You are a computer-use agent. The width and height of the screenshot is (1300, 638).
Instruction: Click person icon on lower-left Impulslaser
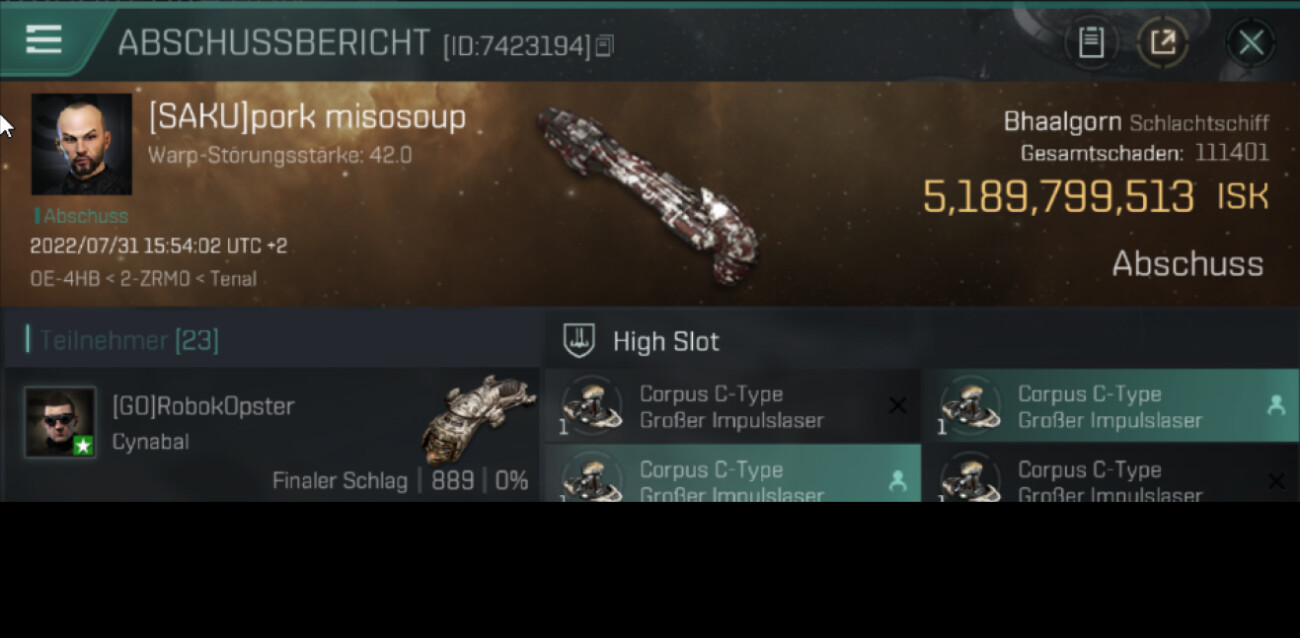(x=898, y=481)
